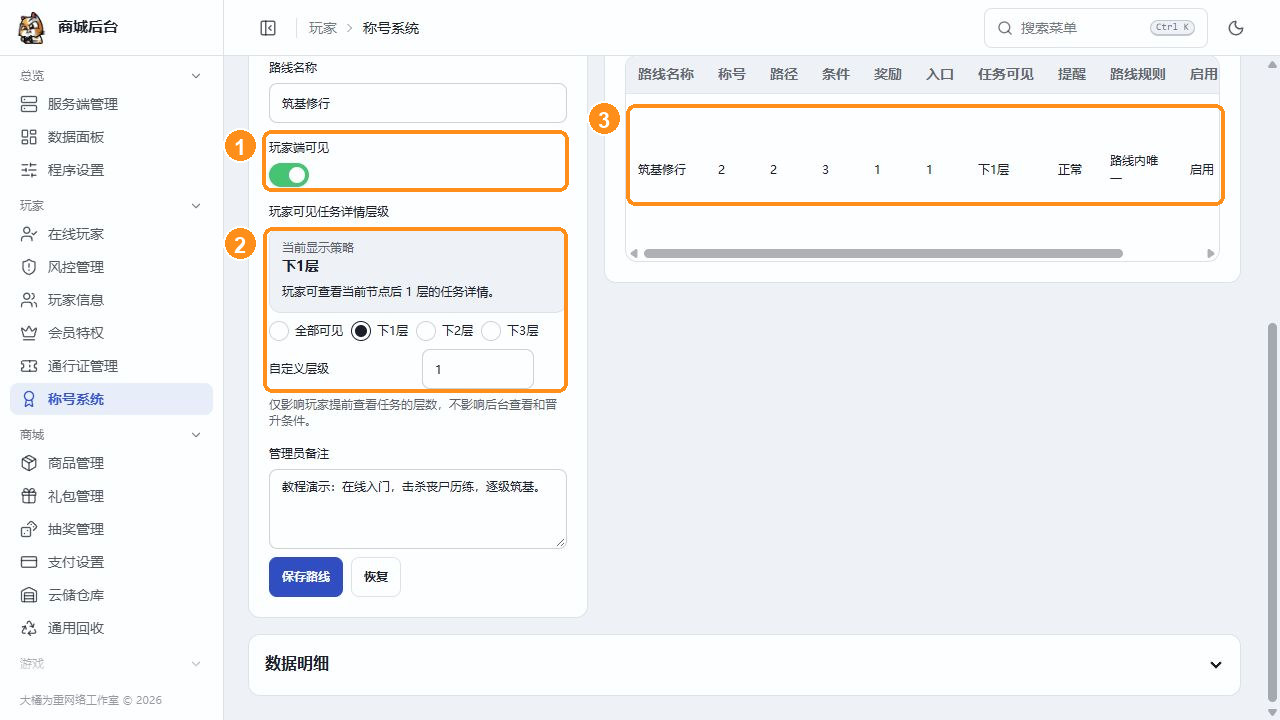
Task: Open 风控管理 shield icon
Action: [29, 267]
